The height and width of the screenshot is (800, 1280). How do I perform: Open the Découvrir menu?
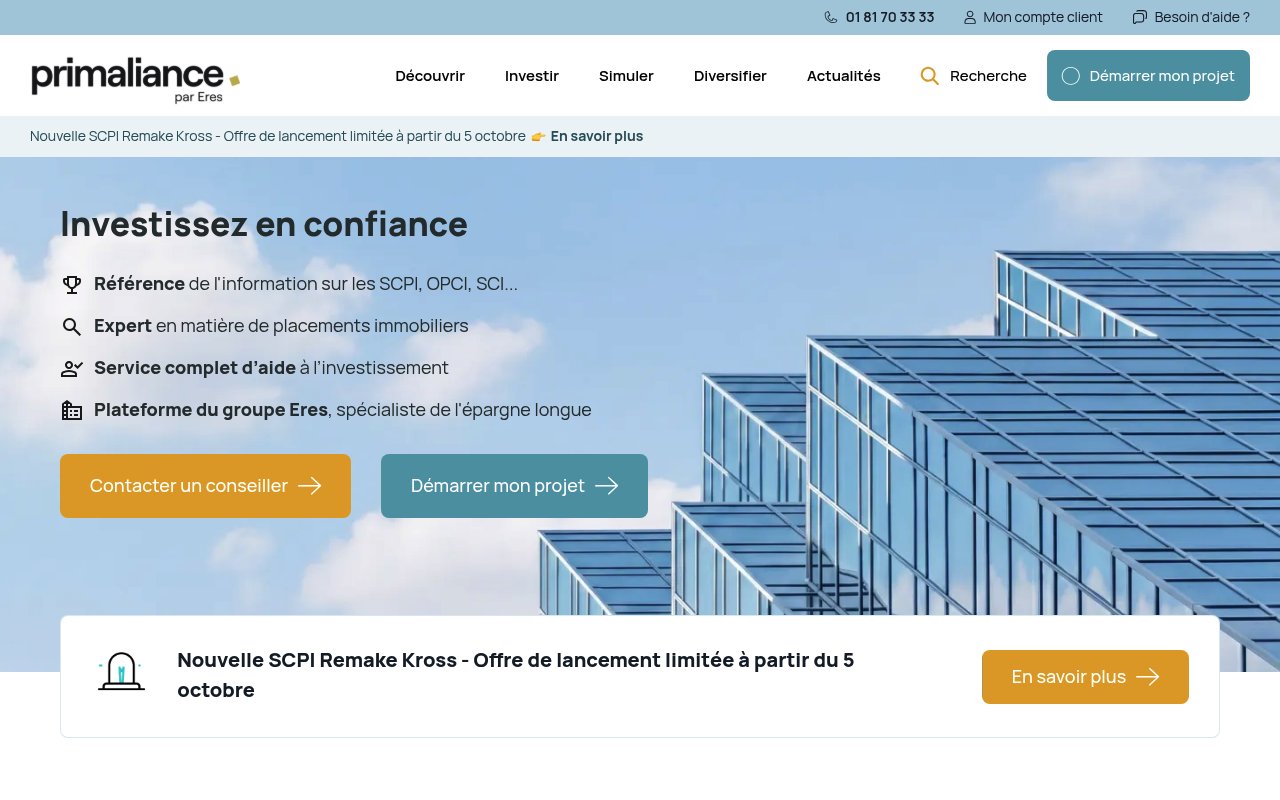[430, 76]
